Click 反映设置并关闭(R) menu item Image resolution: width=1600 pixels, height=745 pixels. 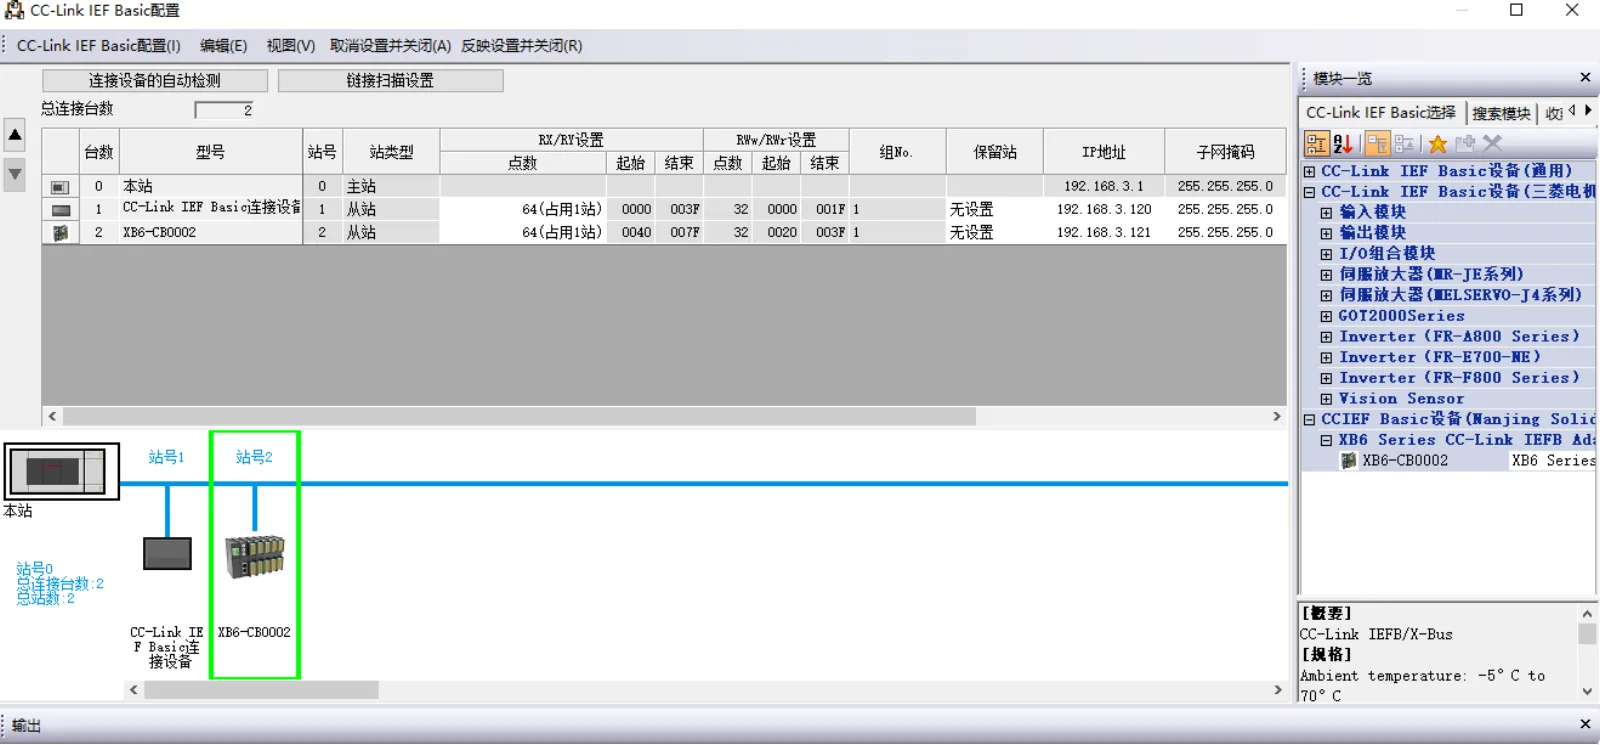(x=521, y=46)
